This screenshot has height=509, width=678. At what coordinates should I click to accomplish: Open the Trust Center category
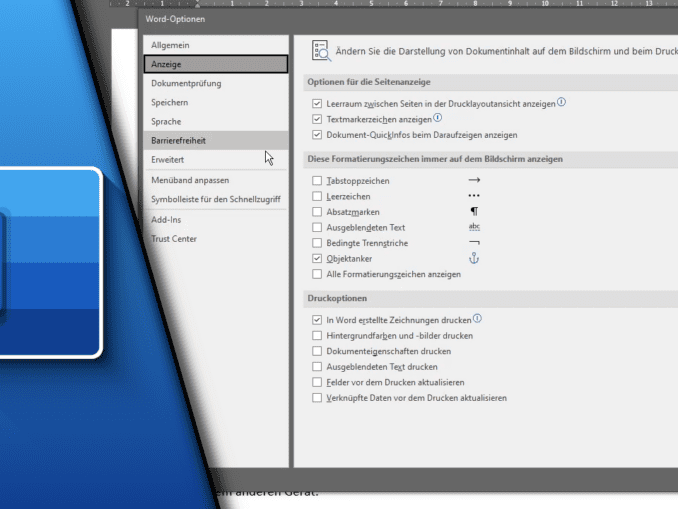215,238
